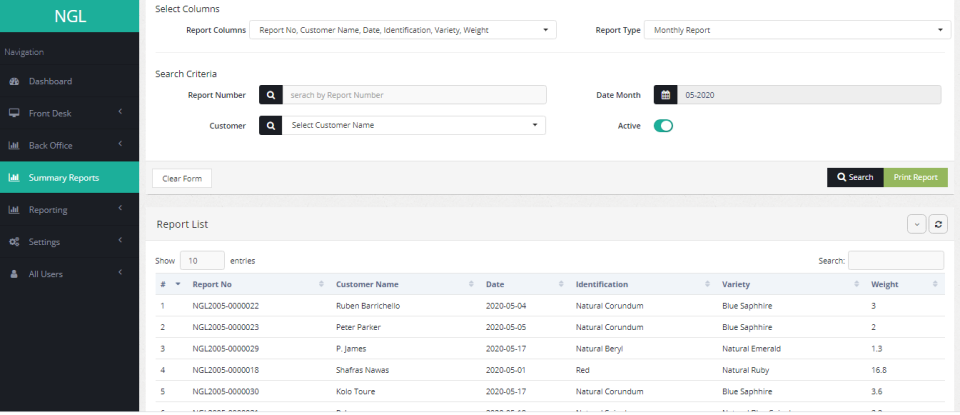This screenshot has height=415, width=960.
Task: Click customer Ruben Barrichello
Action: point(368,306)
